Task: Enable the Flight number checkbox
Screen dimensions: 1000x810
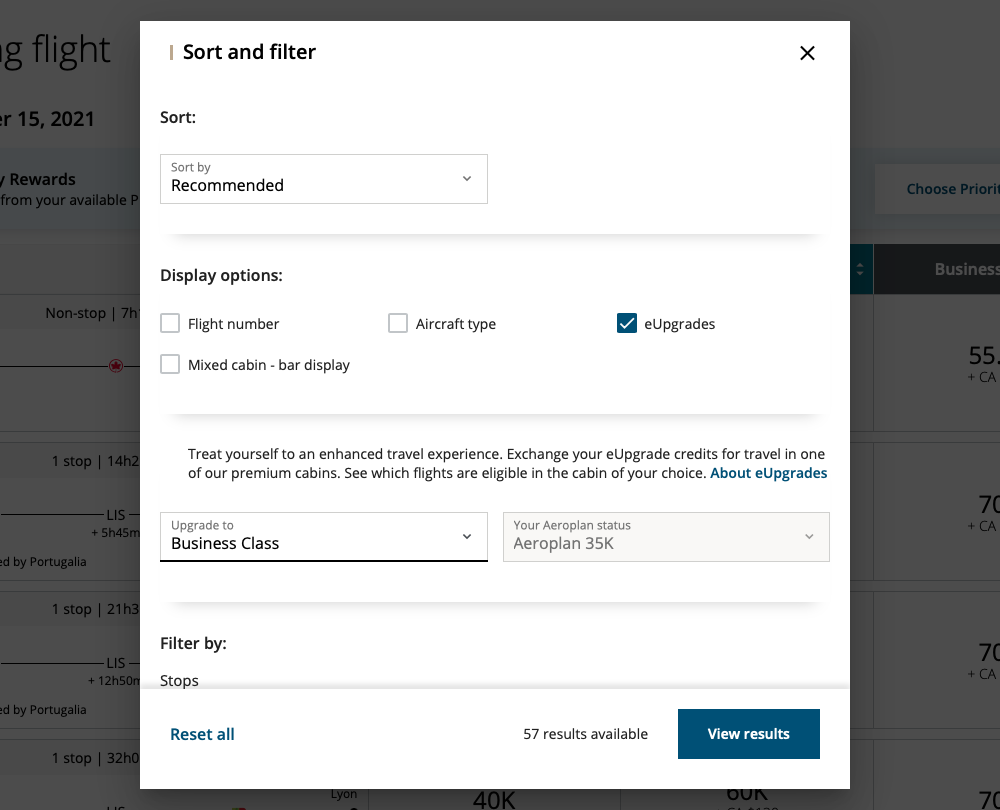Action: pyautogui.click(x=170, y=323)
